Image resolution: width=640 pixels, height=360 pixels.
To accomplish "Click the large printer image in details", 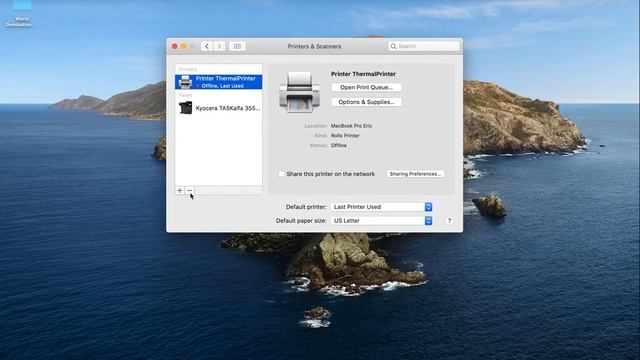I will (300, 92).
